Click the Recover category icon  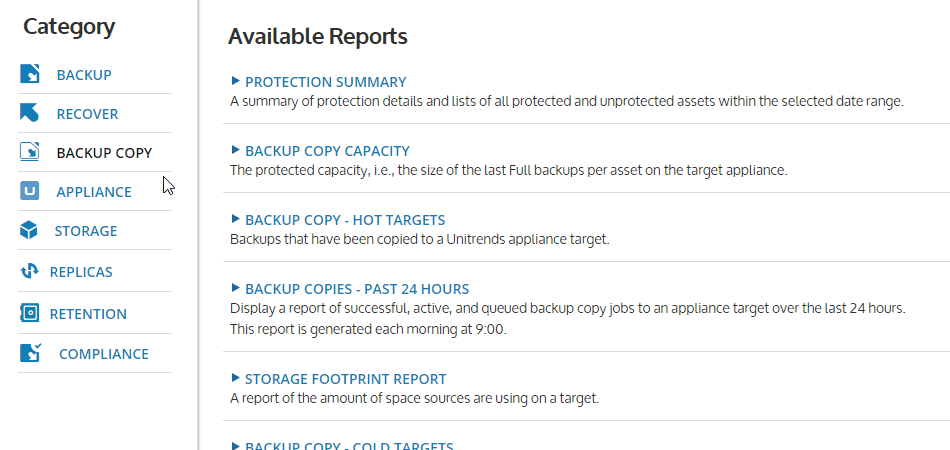[30, 113]
